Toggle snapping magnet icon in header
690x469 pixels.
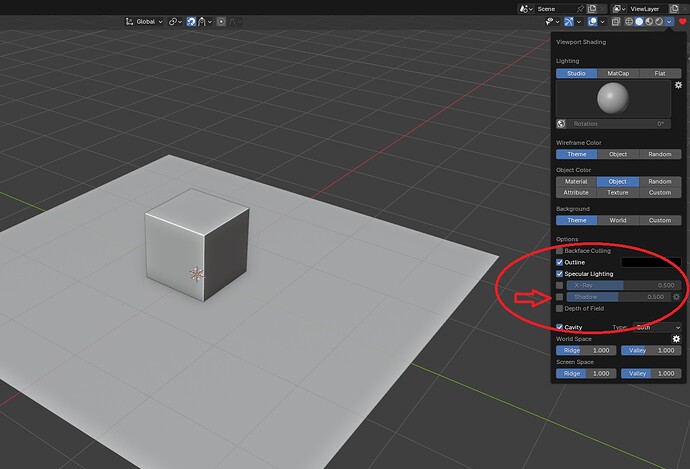(x=191, y=21)
